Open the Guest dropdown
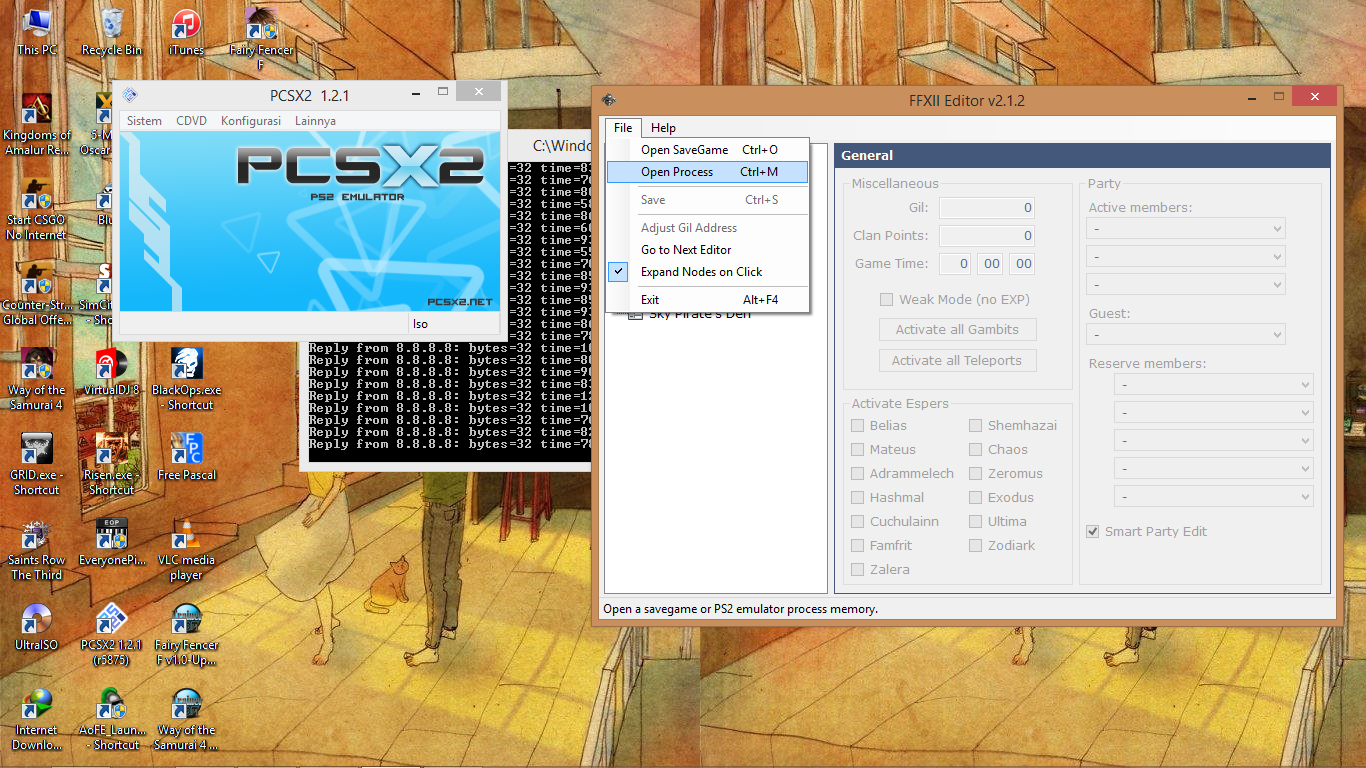 pos(1186,335)
